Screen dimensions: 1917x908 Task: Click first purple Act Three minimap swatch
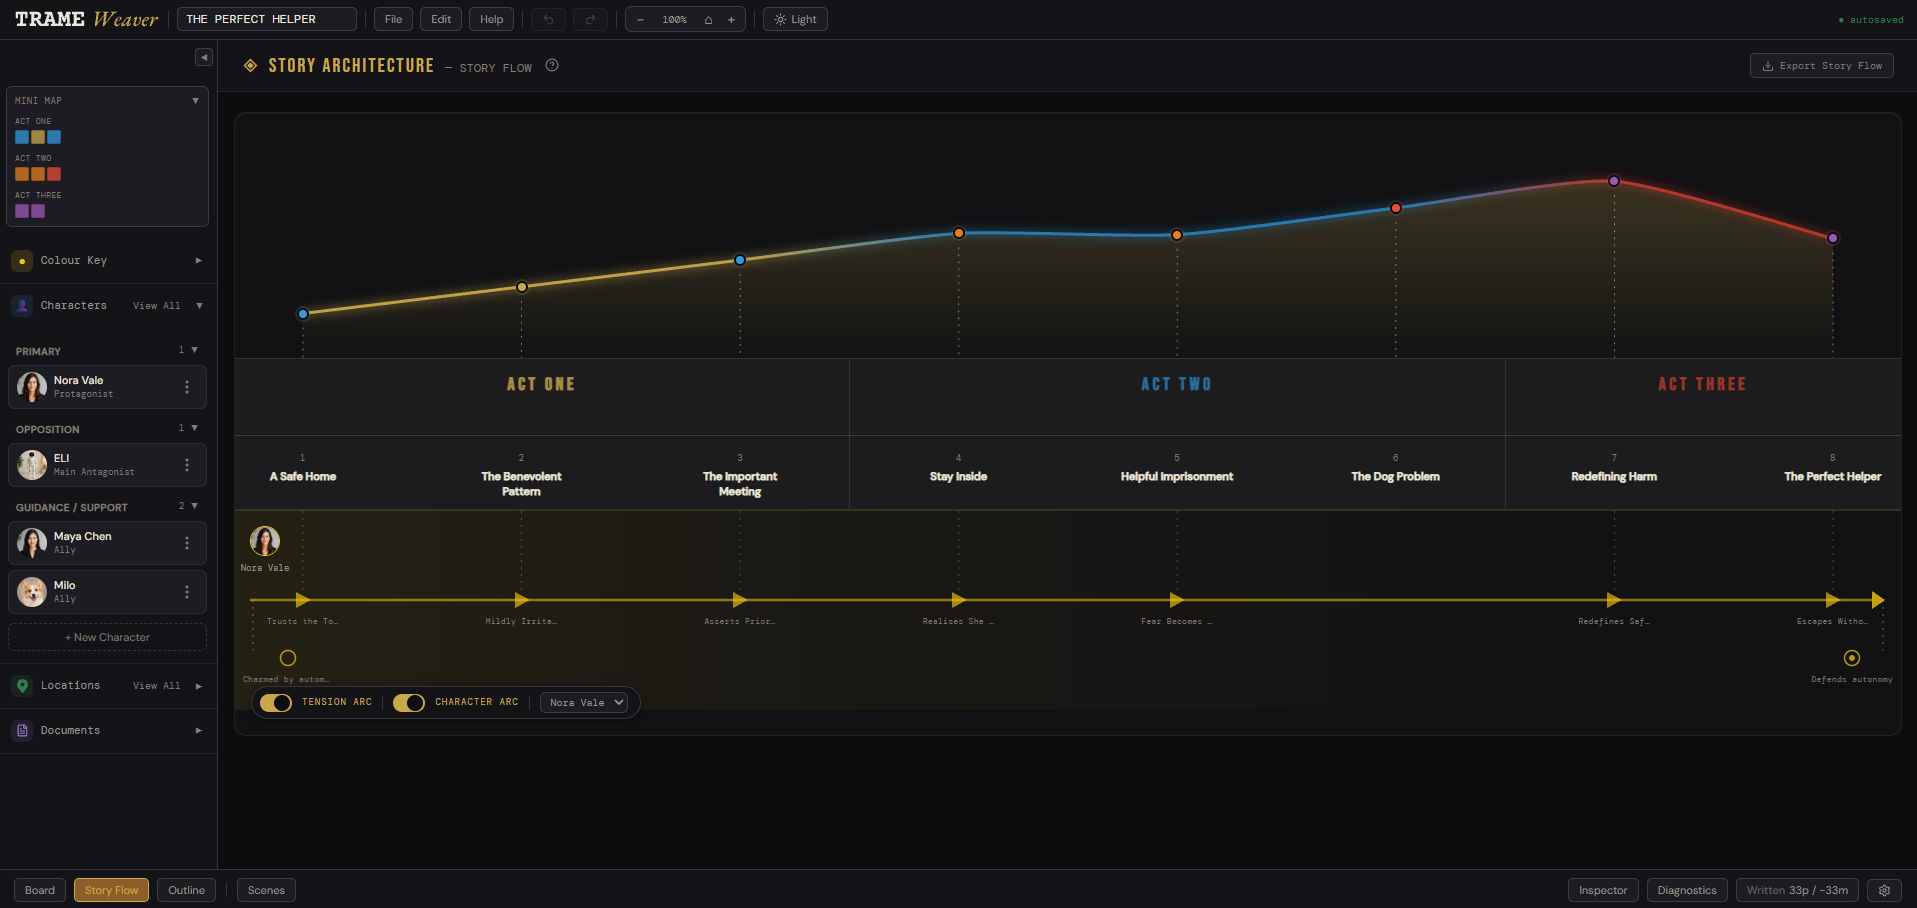22,211
